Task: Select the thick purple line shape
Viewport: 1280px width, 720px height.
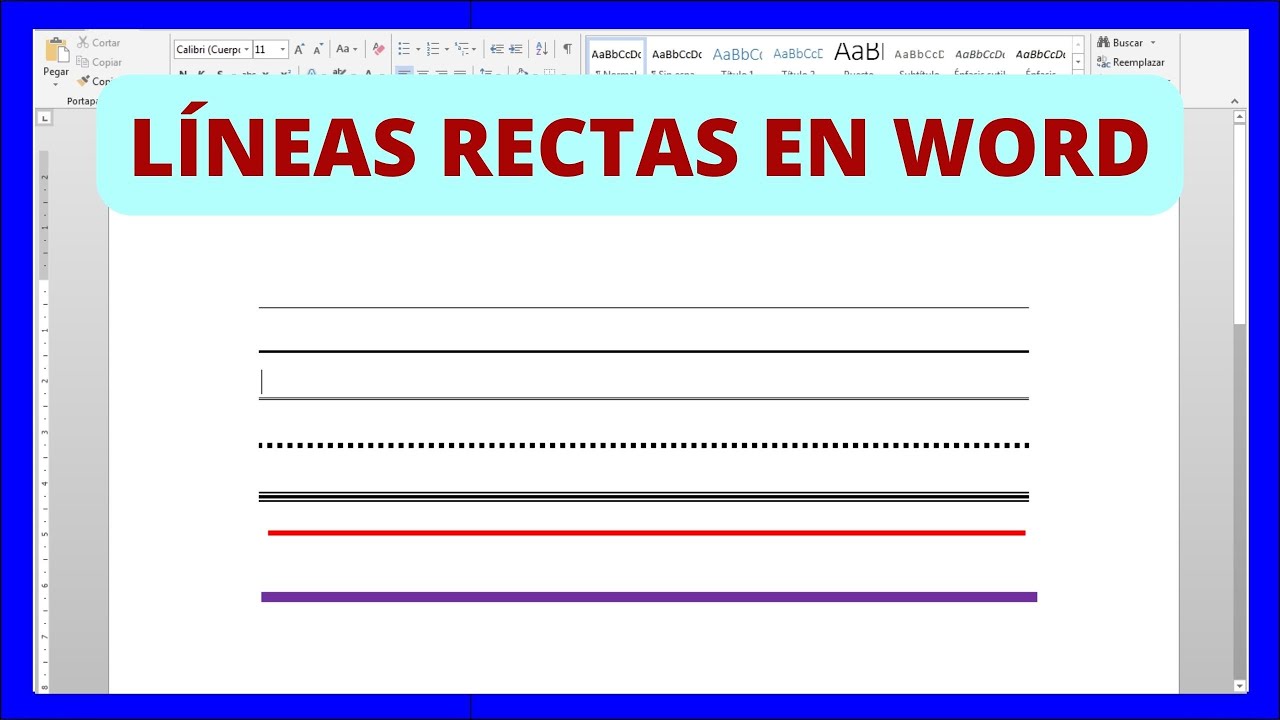Action: click(x=649, y=597)
